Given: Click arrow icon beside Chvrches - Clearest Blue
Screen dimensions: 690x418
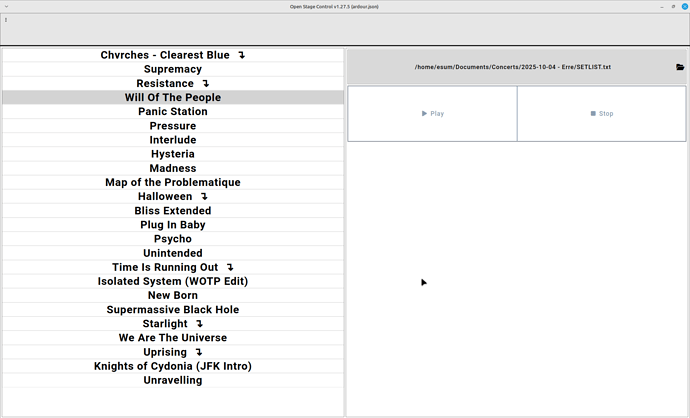Looking at the screenshot, I should click(x=241, y=56).
